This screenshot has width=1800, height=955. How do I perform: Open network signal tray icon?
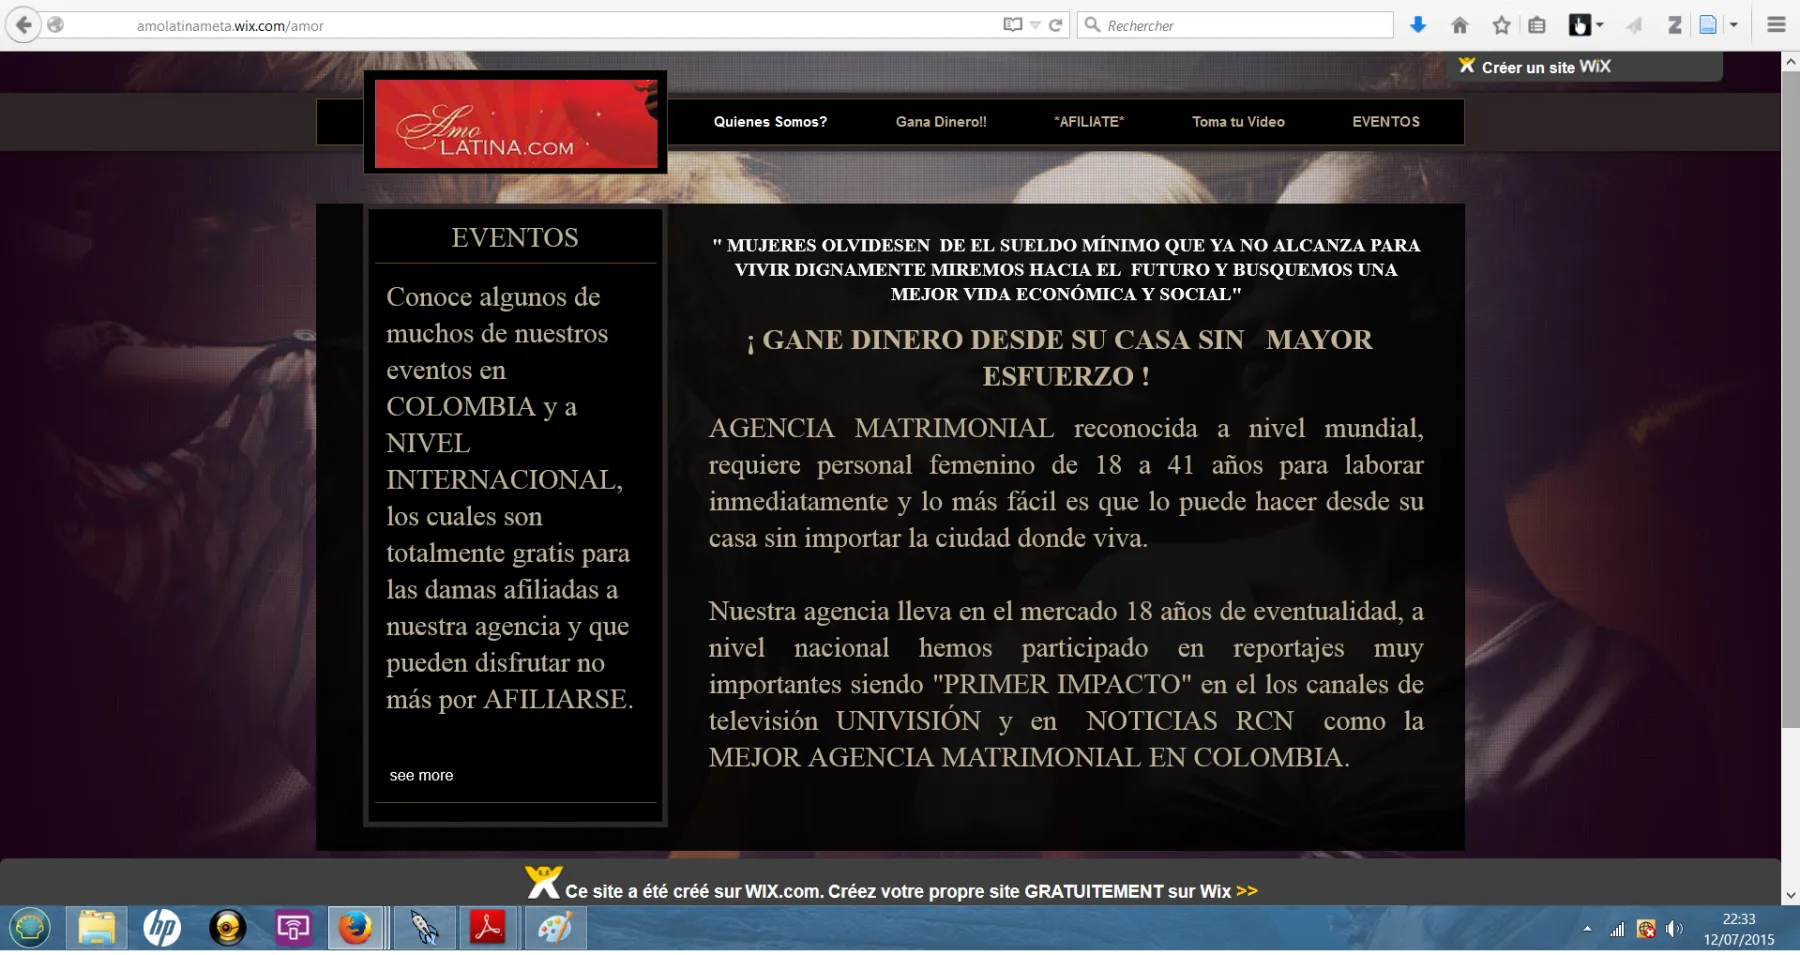click(1617, 929)
